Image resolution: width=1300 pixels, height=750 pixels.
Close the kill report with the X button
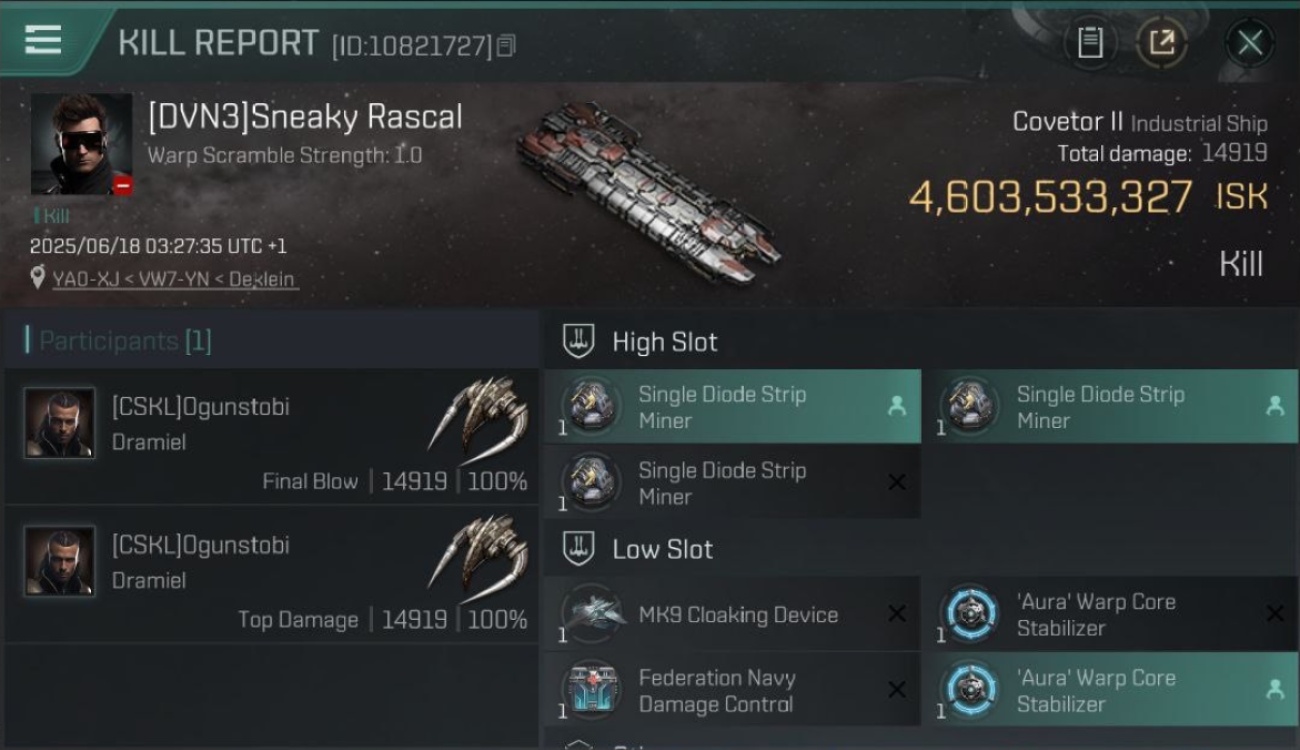point(1250,43)
